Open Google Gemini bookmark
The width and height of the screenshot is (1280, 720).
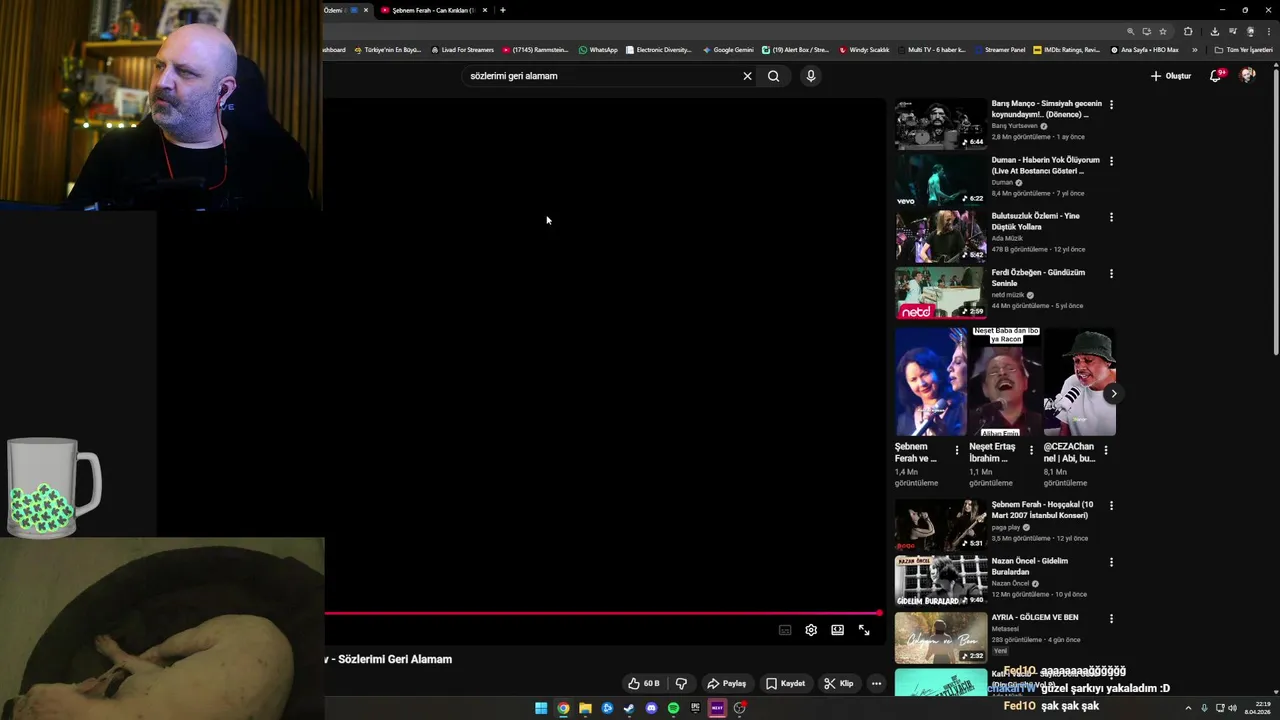pos(728,49)
